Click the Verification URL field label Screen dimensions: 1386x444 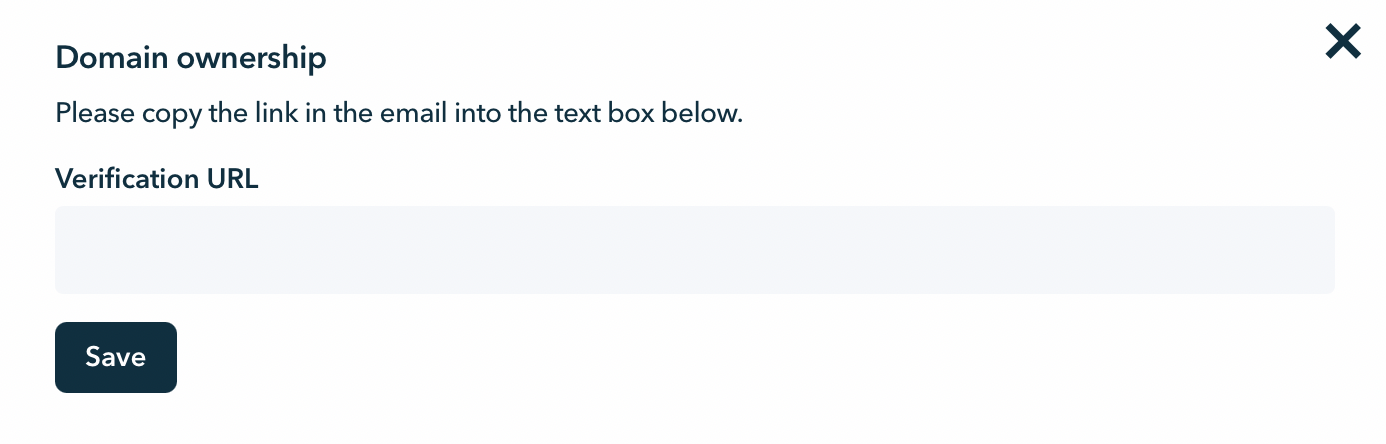click(157, 179)
